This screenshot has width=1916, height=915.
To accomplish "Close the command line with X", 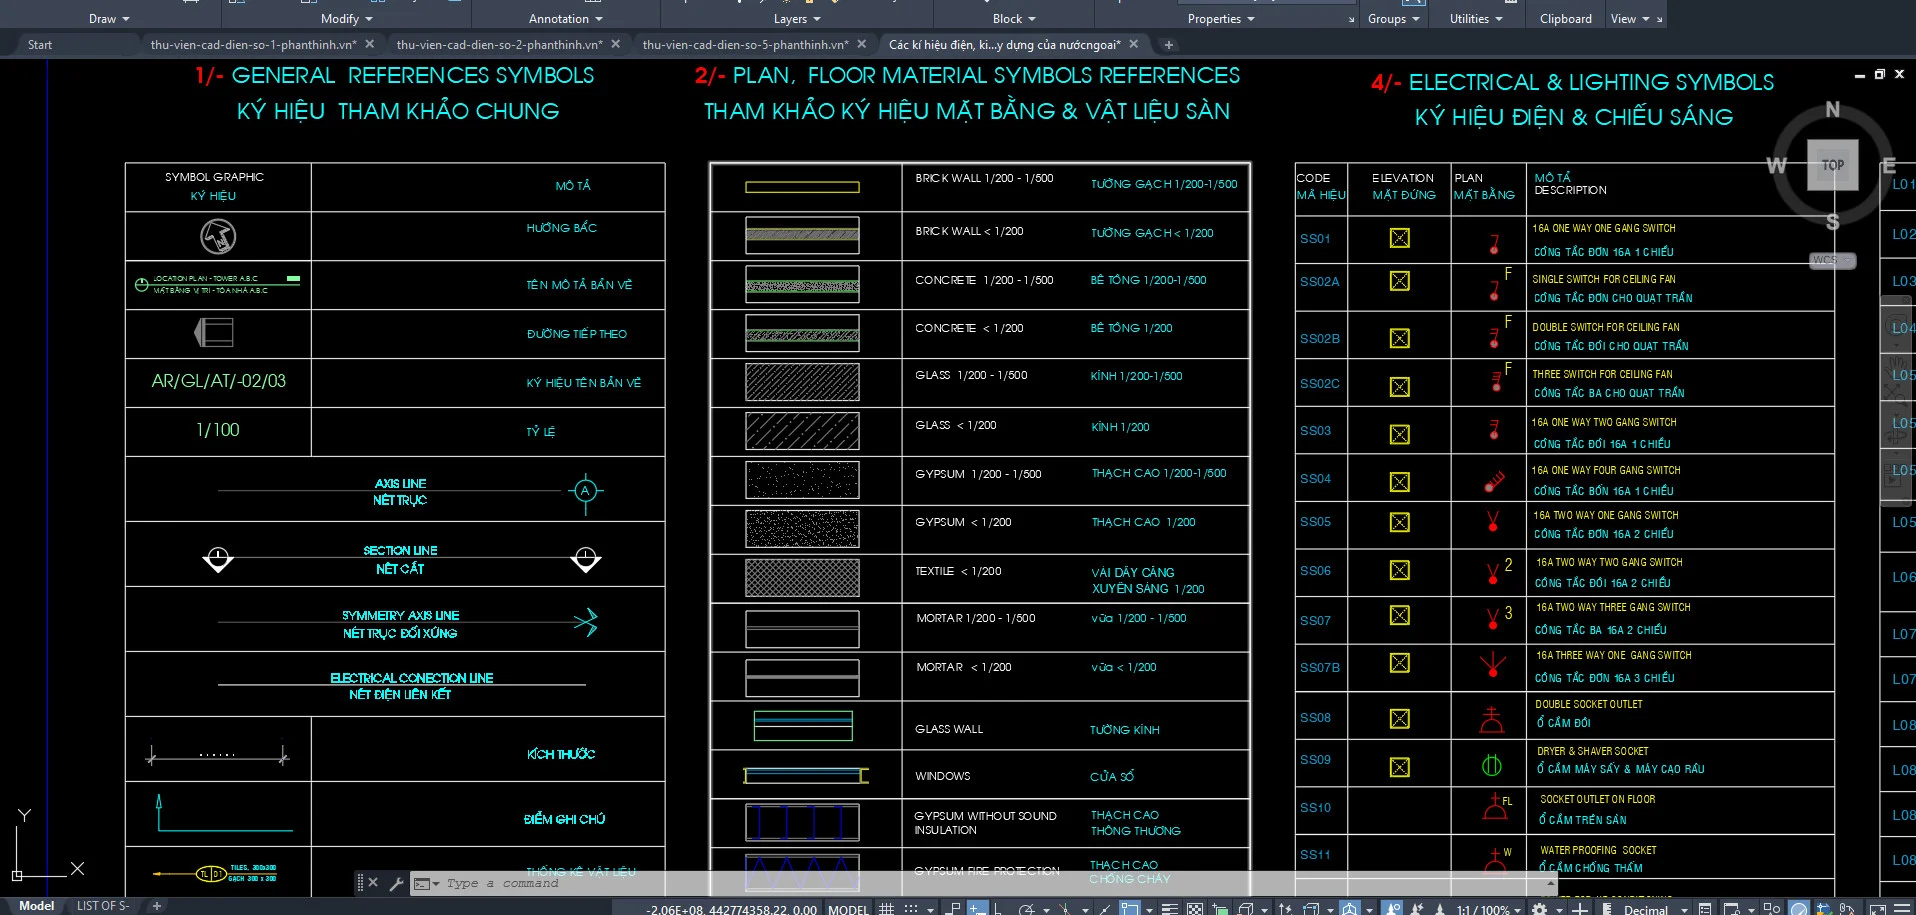I will (373, 882).
